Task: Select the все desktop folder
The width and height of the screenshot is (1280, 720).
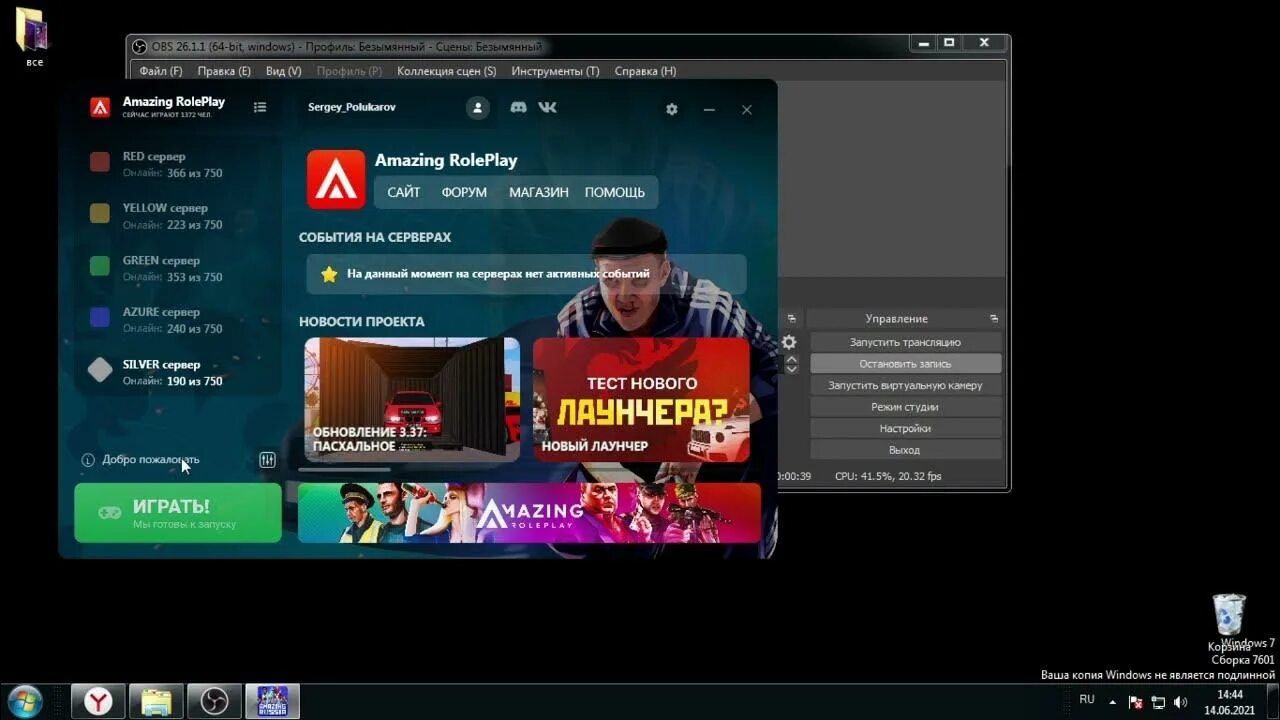Action: click(34, 37)
